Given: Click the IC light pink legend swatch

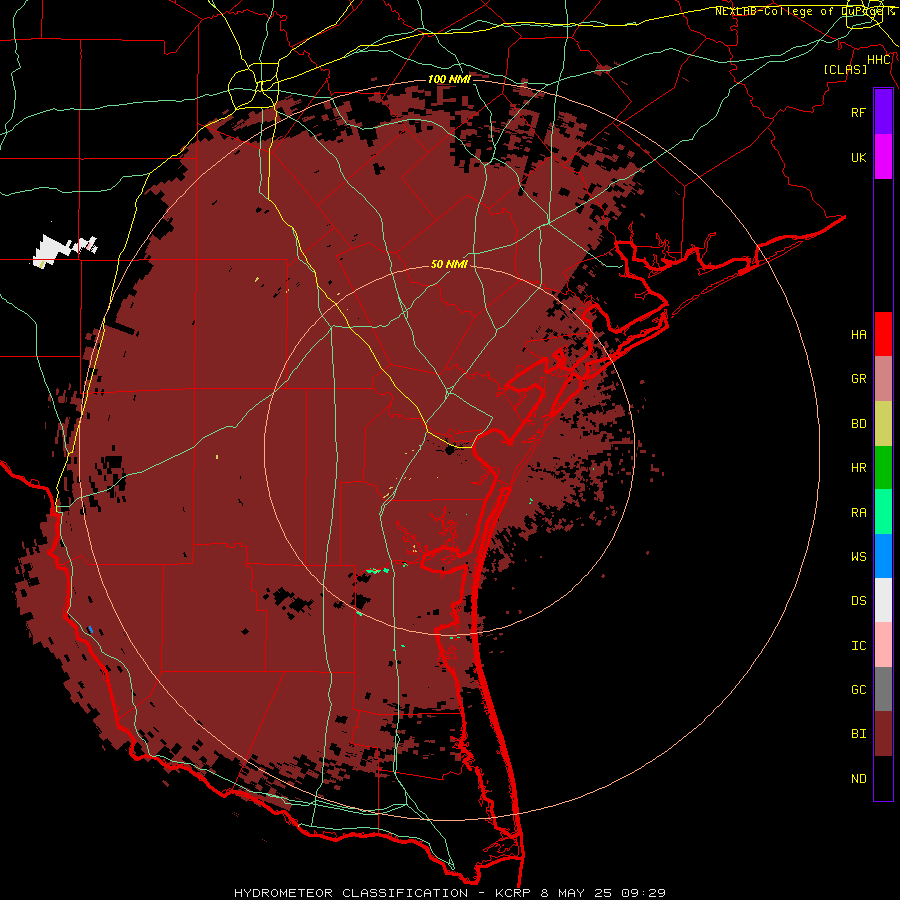Looking at the screenshot, I should pos(883,645).
